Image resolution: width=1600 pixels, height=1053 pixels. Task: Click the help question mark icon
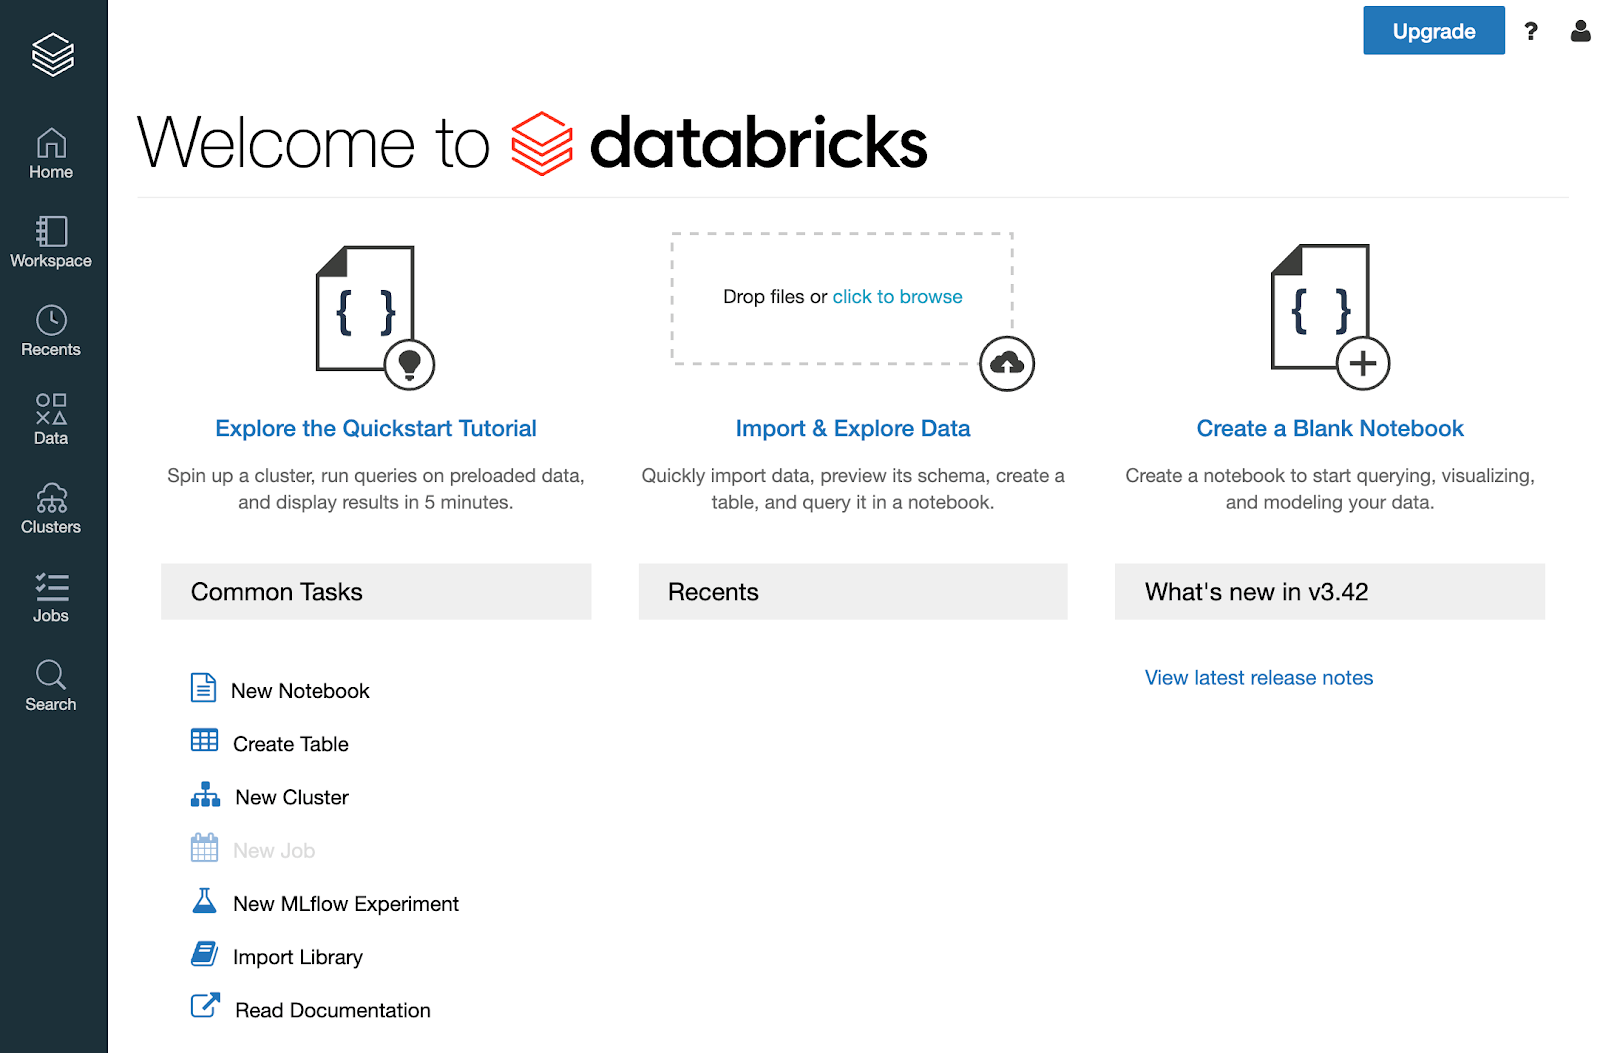click(1530, 31)
